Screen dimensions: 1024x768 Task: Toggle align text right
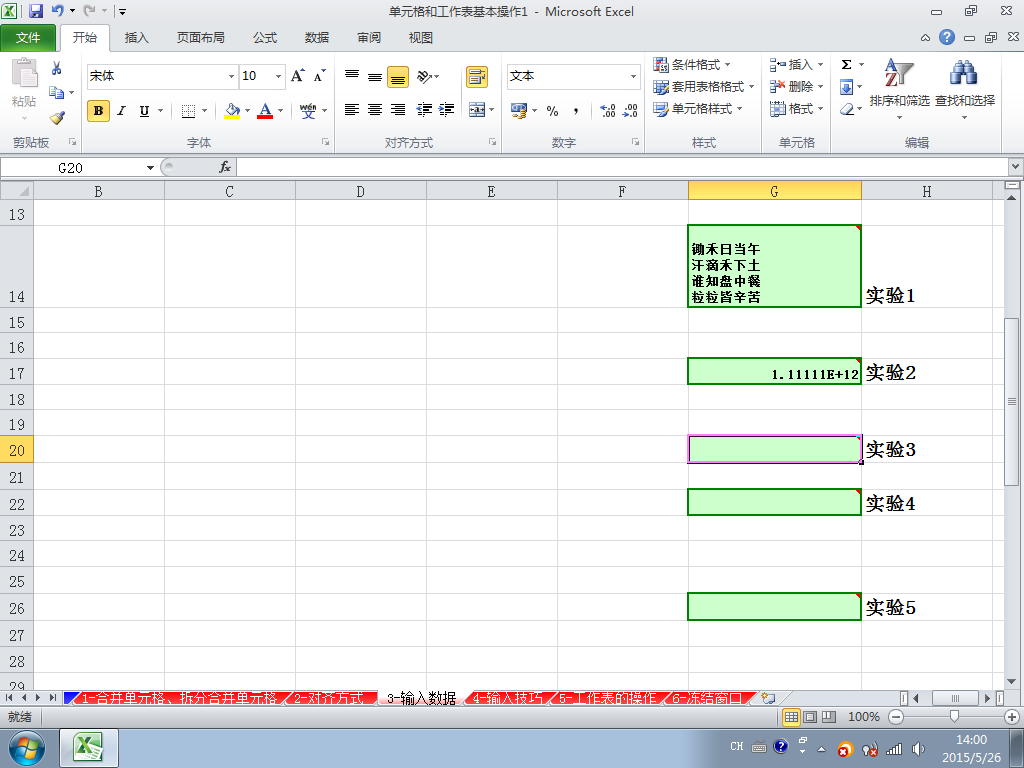tap(398, 110)
